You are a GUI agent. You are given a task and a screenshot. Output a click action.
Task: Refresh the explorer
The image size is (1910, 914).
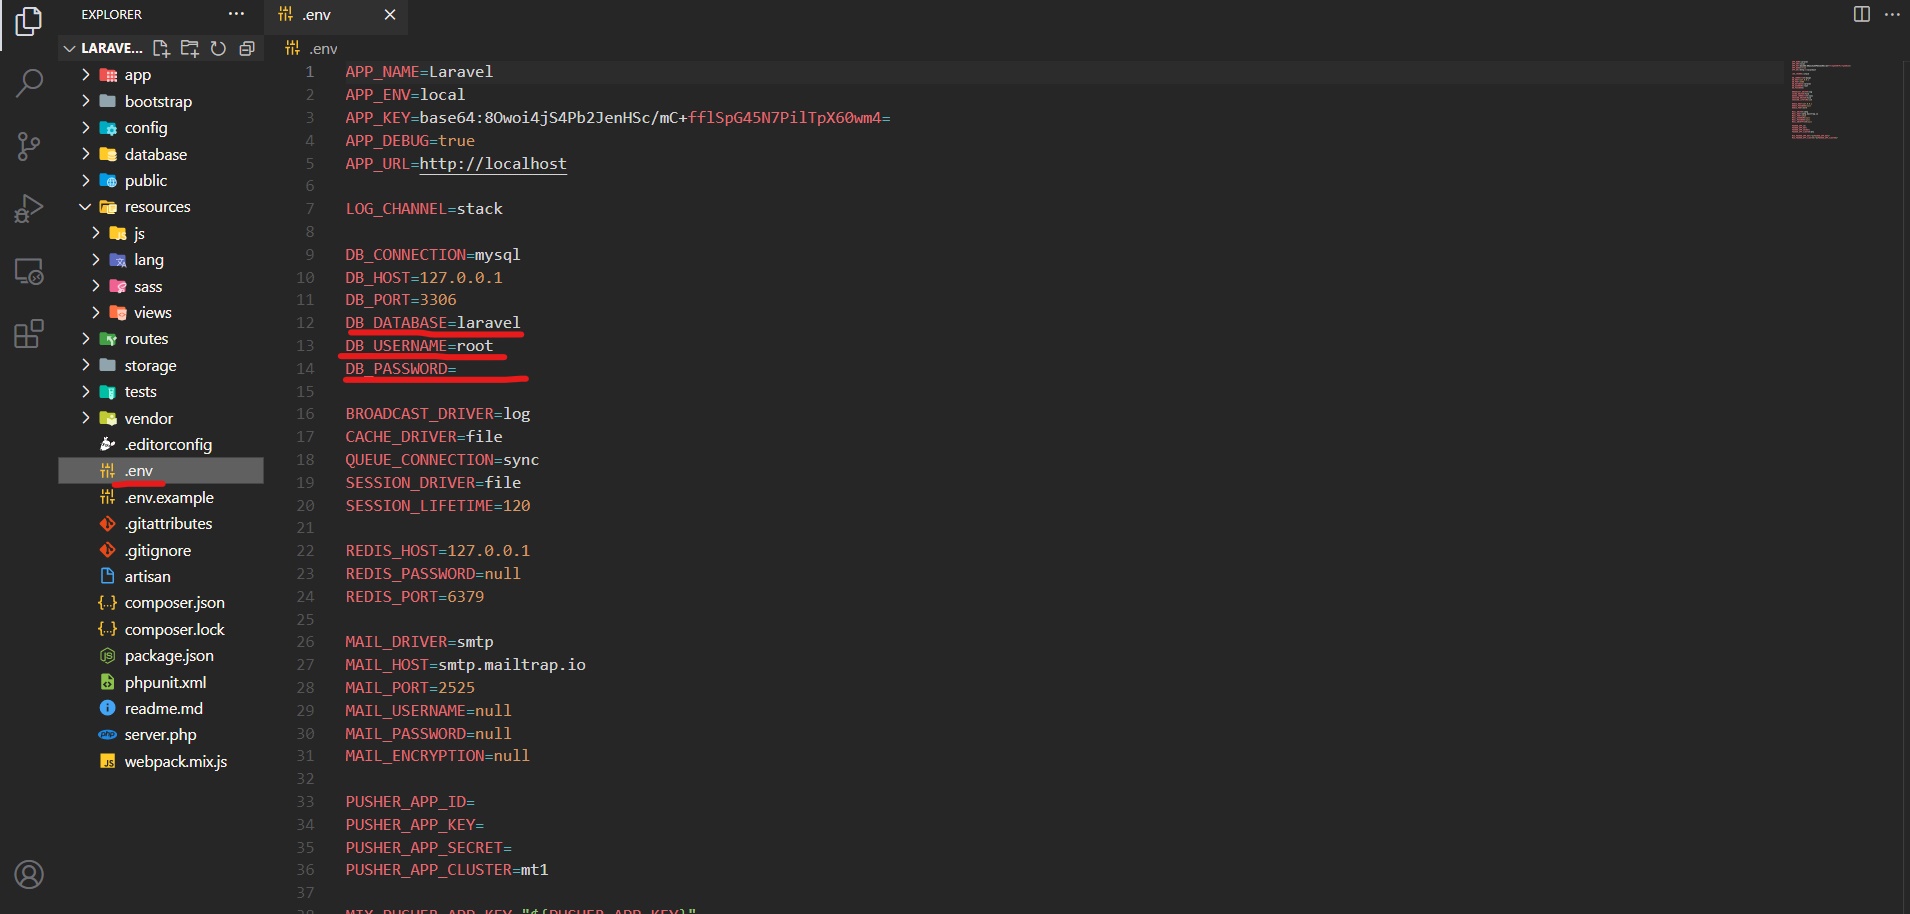point(218,48)
